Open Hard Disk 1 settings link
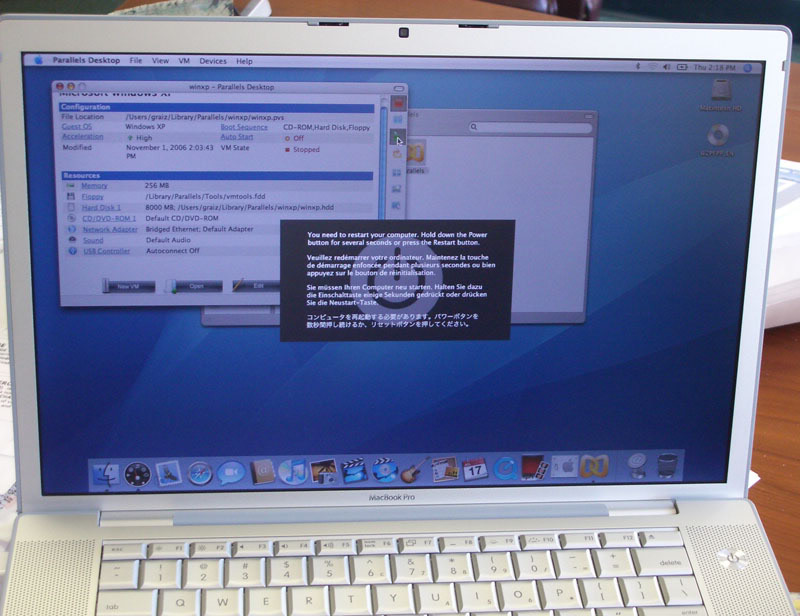 (x=101, y=207)
